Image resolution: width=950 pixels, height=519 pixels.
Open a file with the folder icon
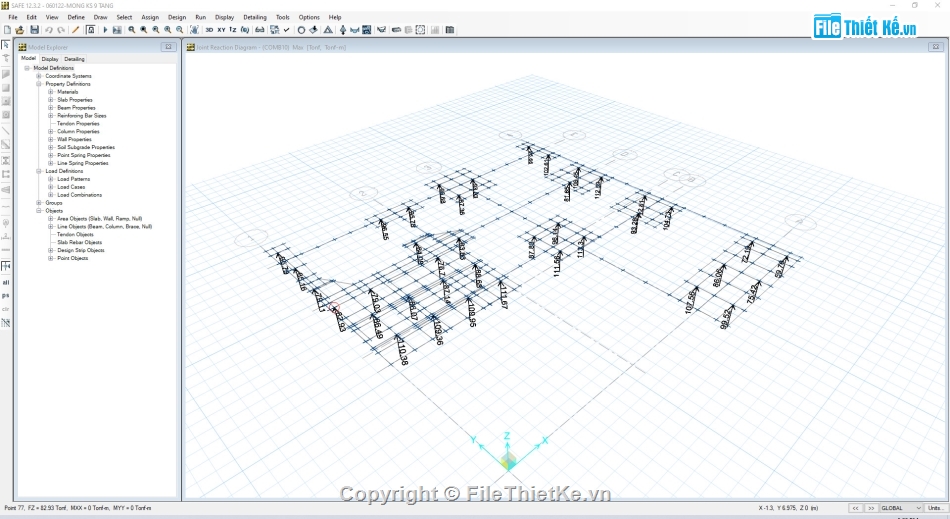(x=20, y=30)
